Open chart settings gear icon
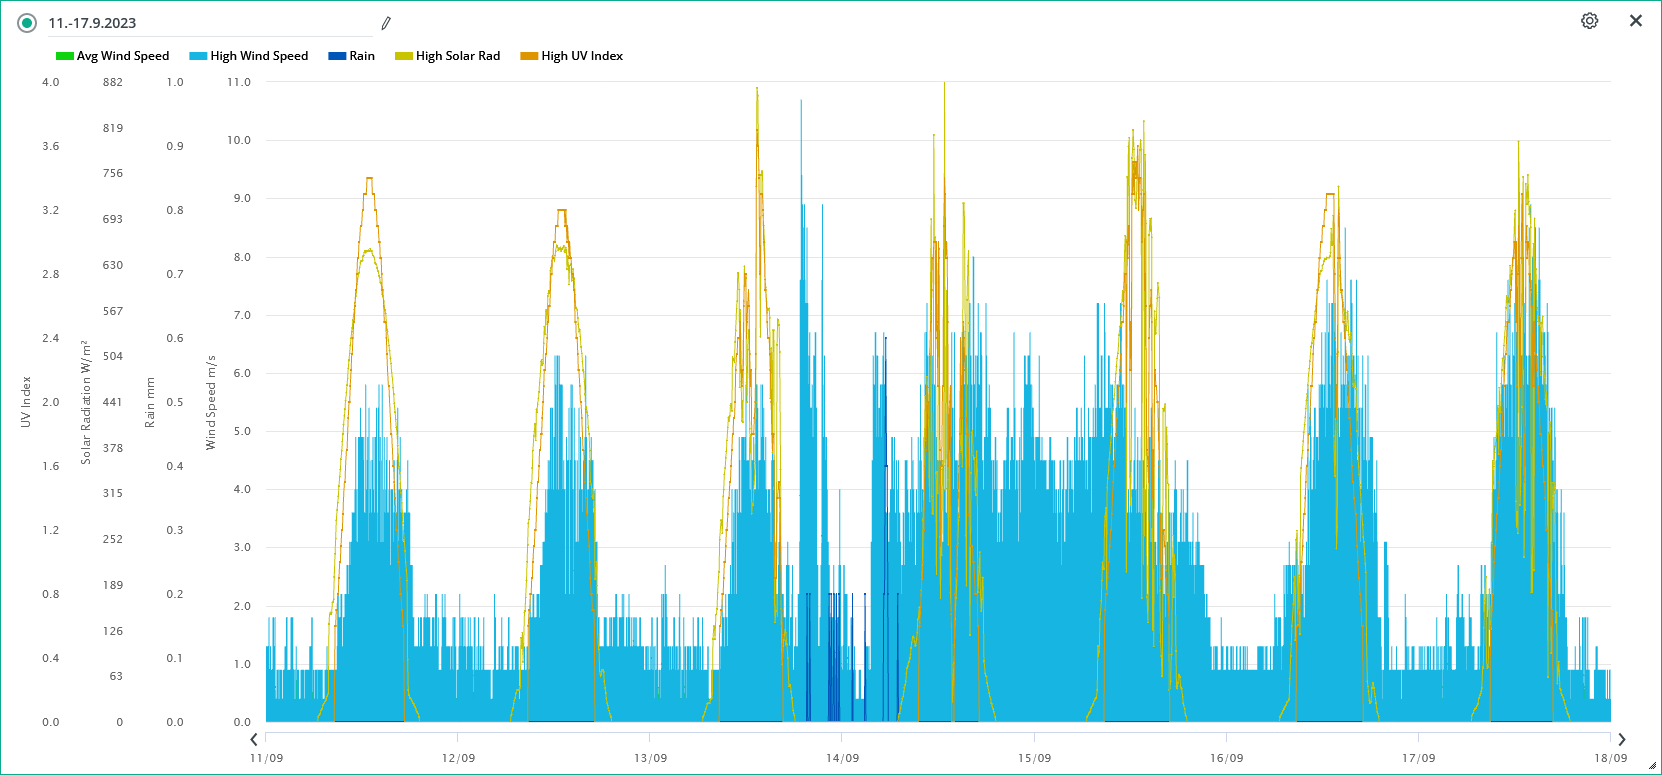This screenshot has height=775, width=1662. point(1589,21)
